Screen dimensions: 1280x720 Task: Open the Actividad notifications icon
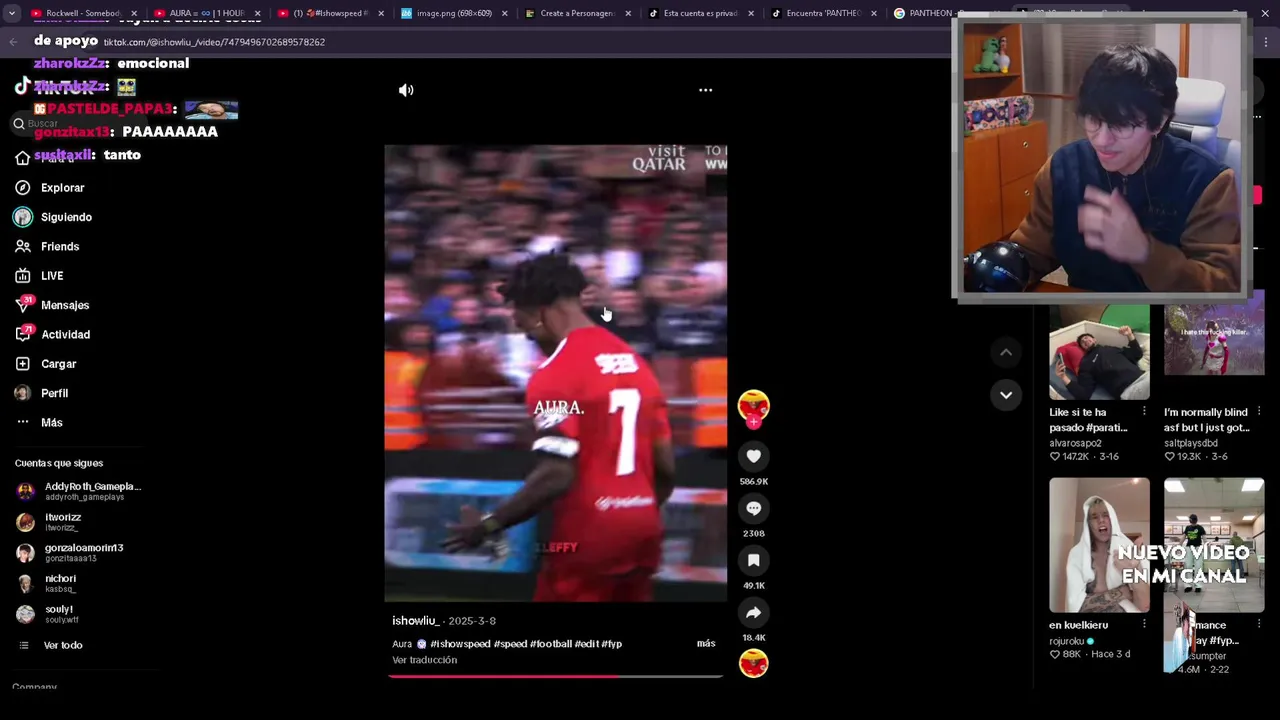click(23, 334)
